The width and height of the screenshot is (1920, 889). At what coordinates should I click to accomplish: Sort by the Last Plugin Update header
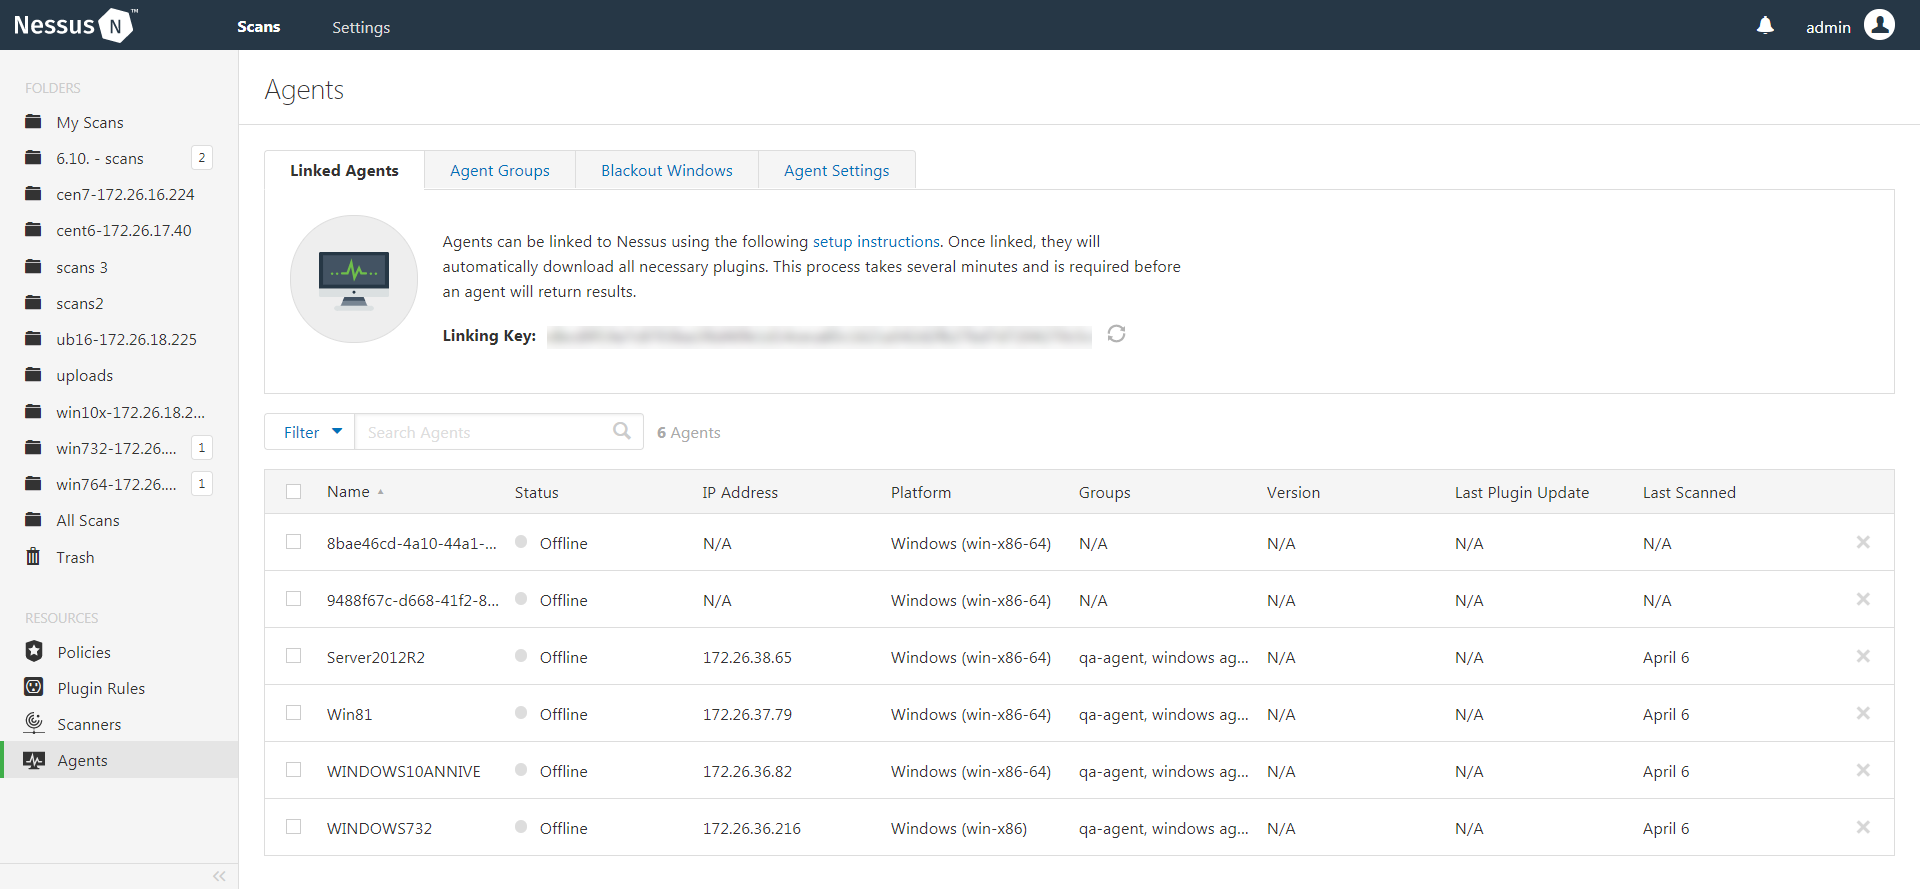(x=1522, y=492)
